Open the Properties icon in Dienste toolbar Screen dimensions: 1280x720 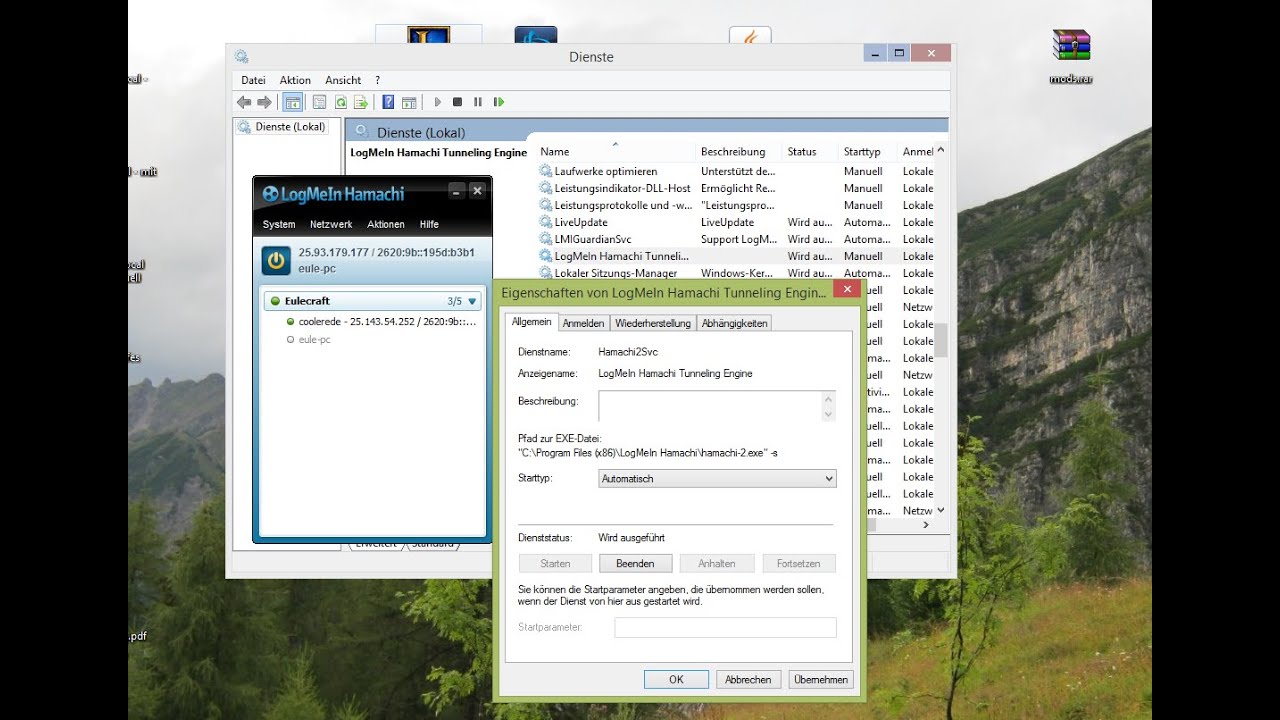point(319,102)
